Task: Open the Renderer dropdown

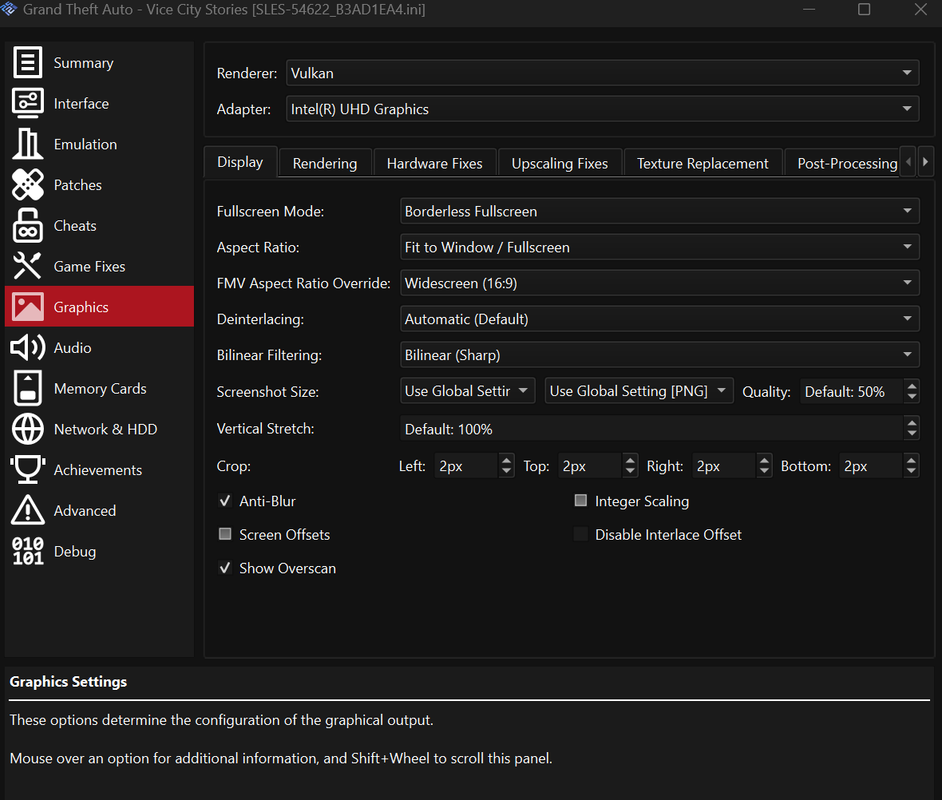Action: point(603,73)
